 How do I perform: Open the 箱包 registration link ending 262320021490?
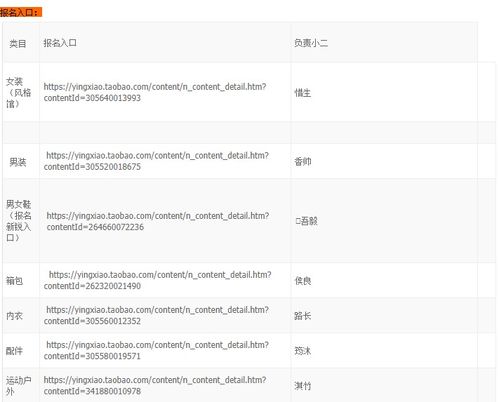157,280
